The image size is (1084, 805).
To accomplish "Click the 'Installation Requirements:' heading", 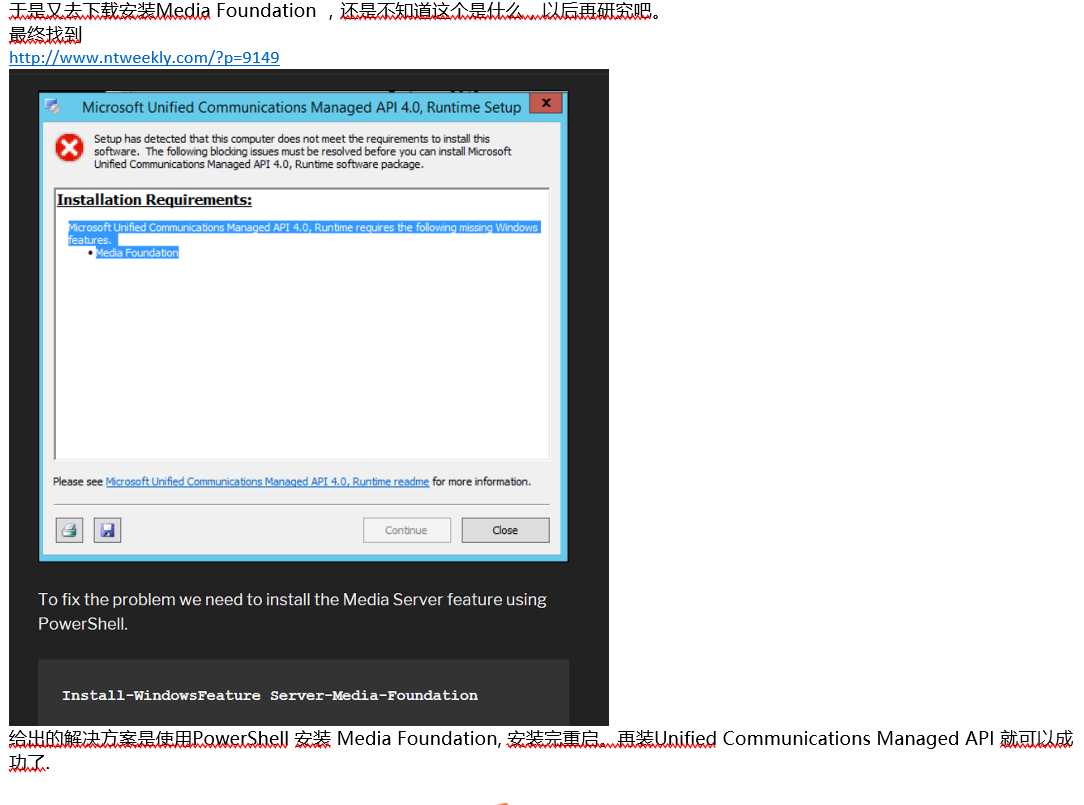I will click(x=154, y=200).
